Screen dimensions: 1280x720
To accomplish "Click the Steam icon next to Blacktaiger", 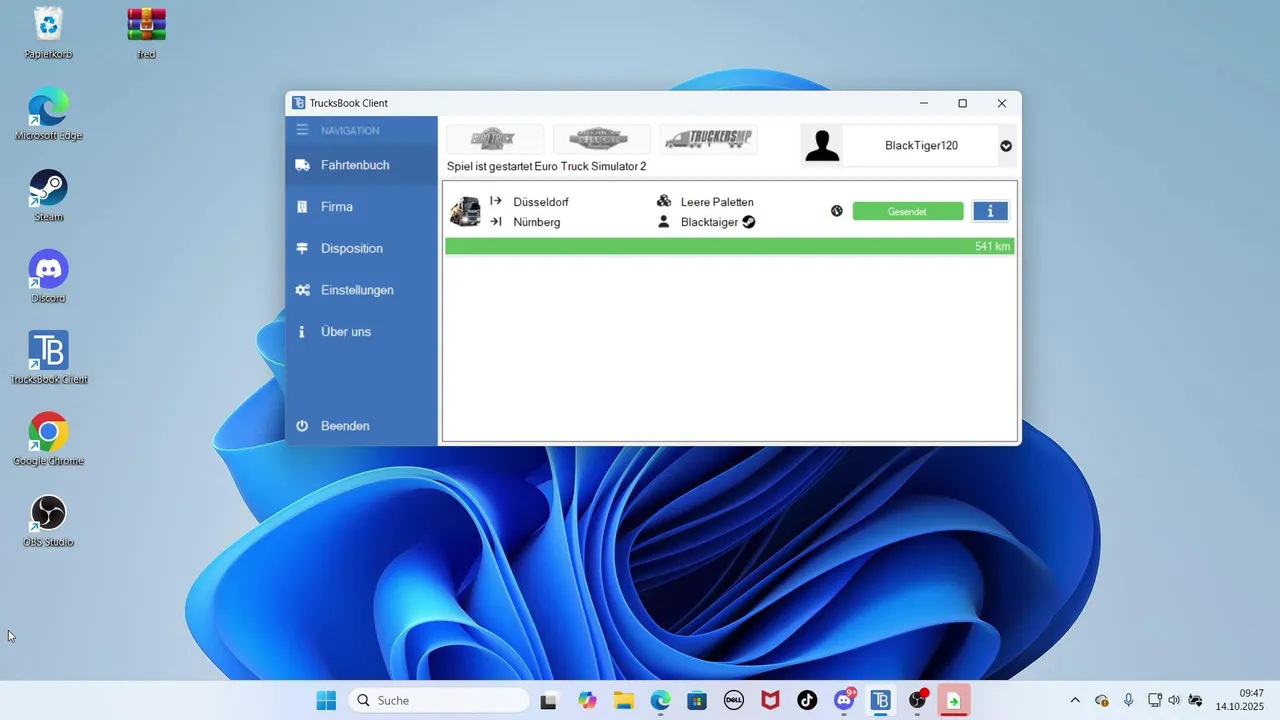I will tap(749, 222).
